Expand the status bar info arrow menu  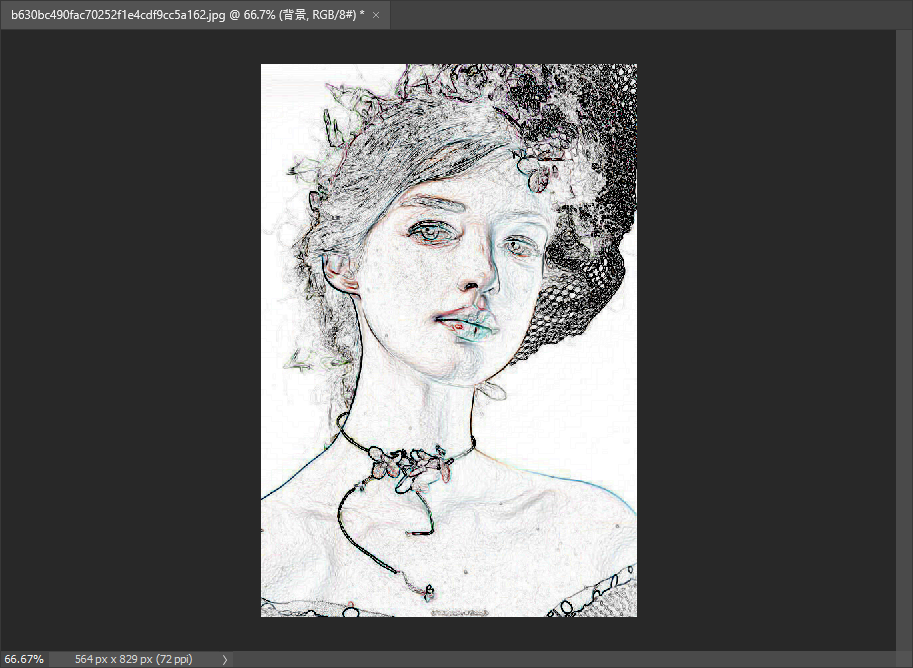pyautogui.click(x=225, y=660)
